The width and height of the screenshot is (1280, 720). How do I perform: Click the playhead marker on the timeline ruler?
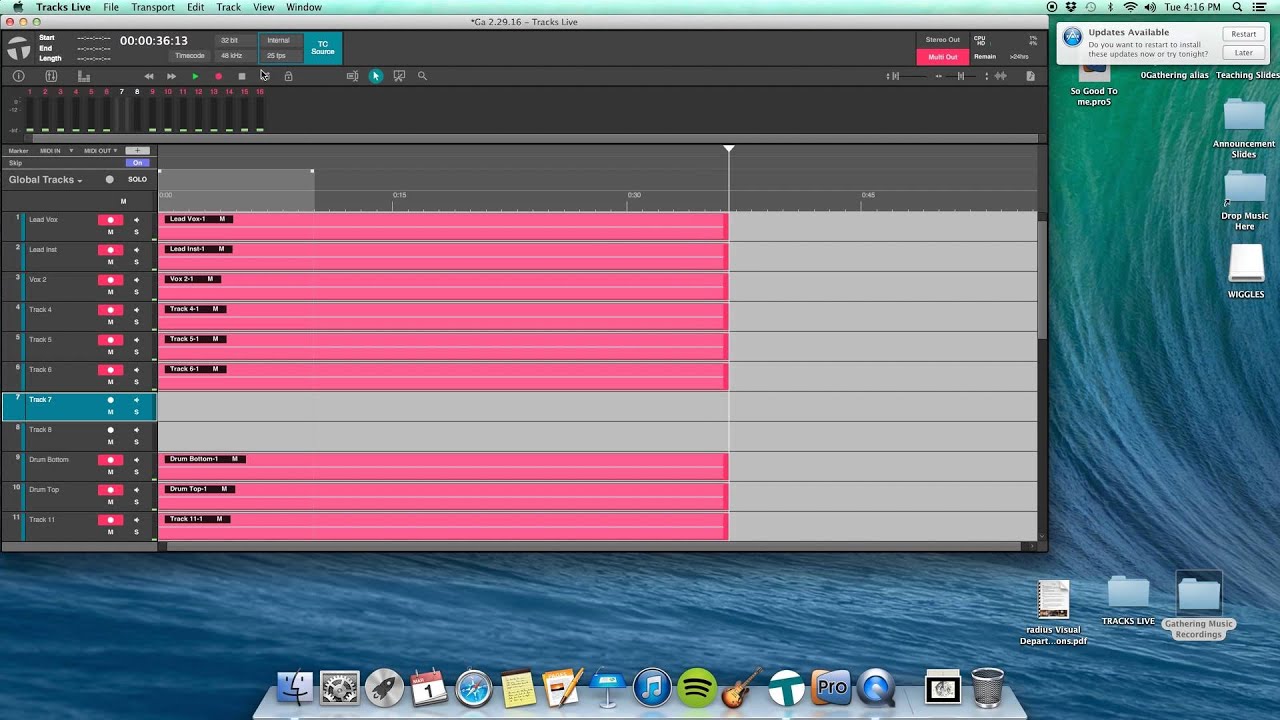tap(729, 149)
